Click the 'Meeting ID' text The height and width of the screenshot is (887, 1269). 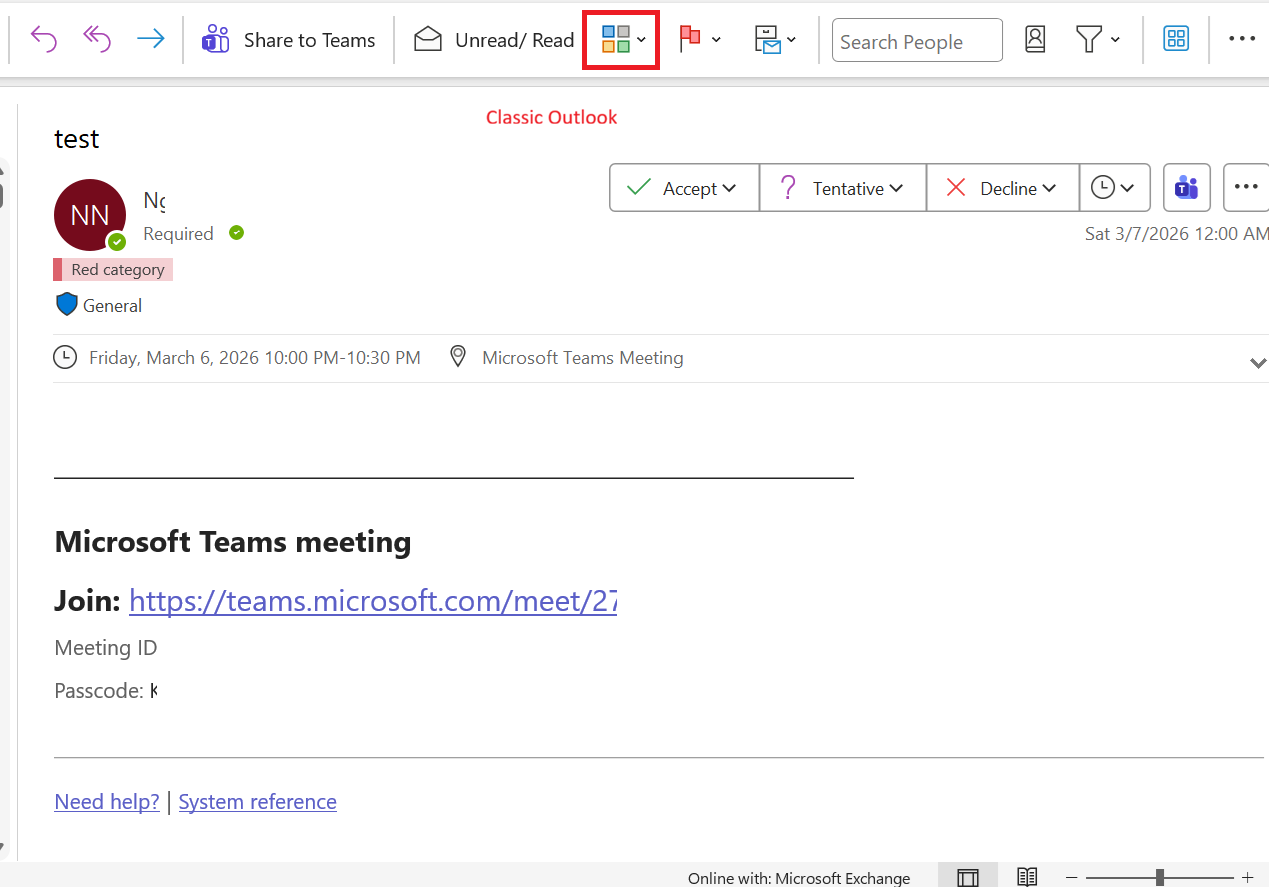click(106, 648)
